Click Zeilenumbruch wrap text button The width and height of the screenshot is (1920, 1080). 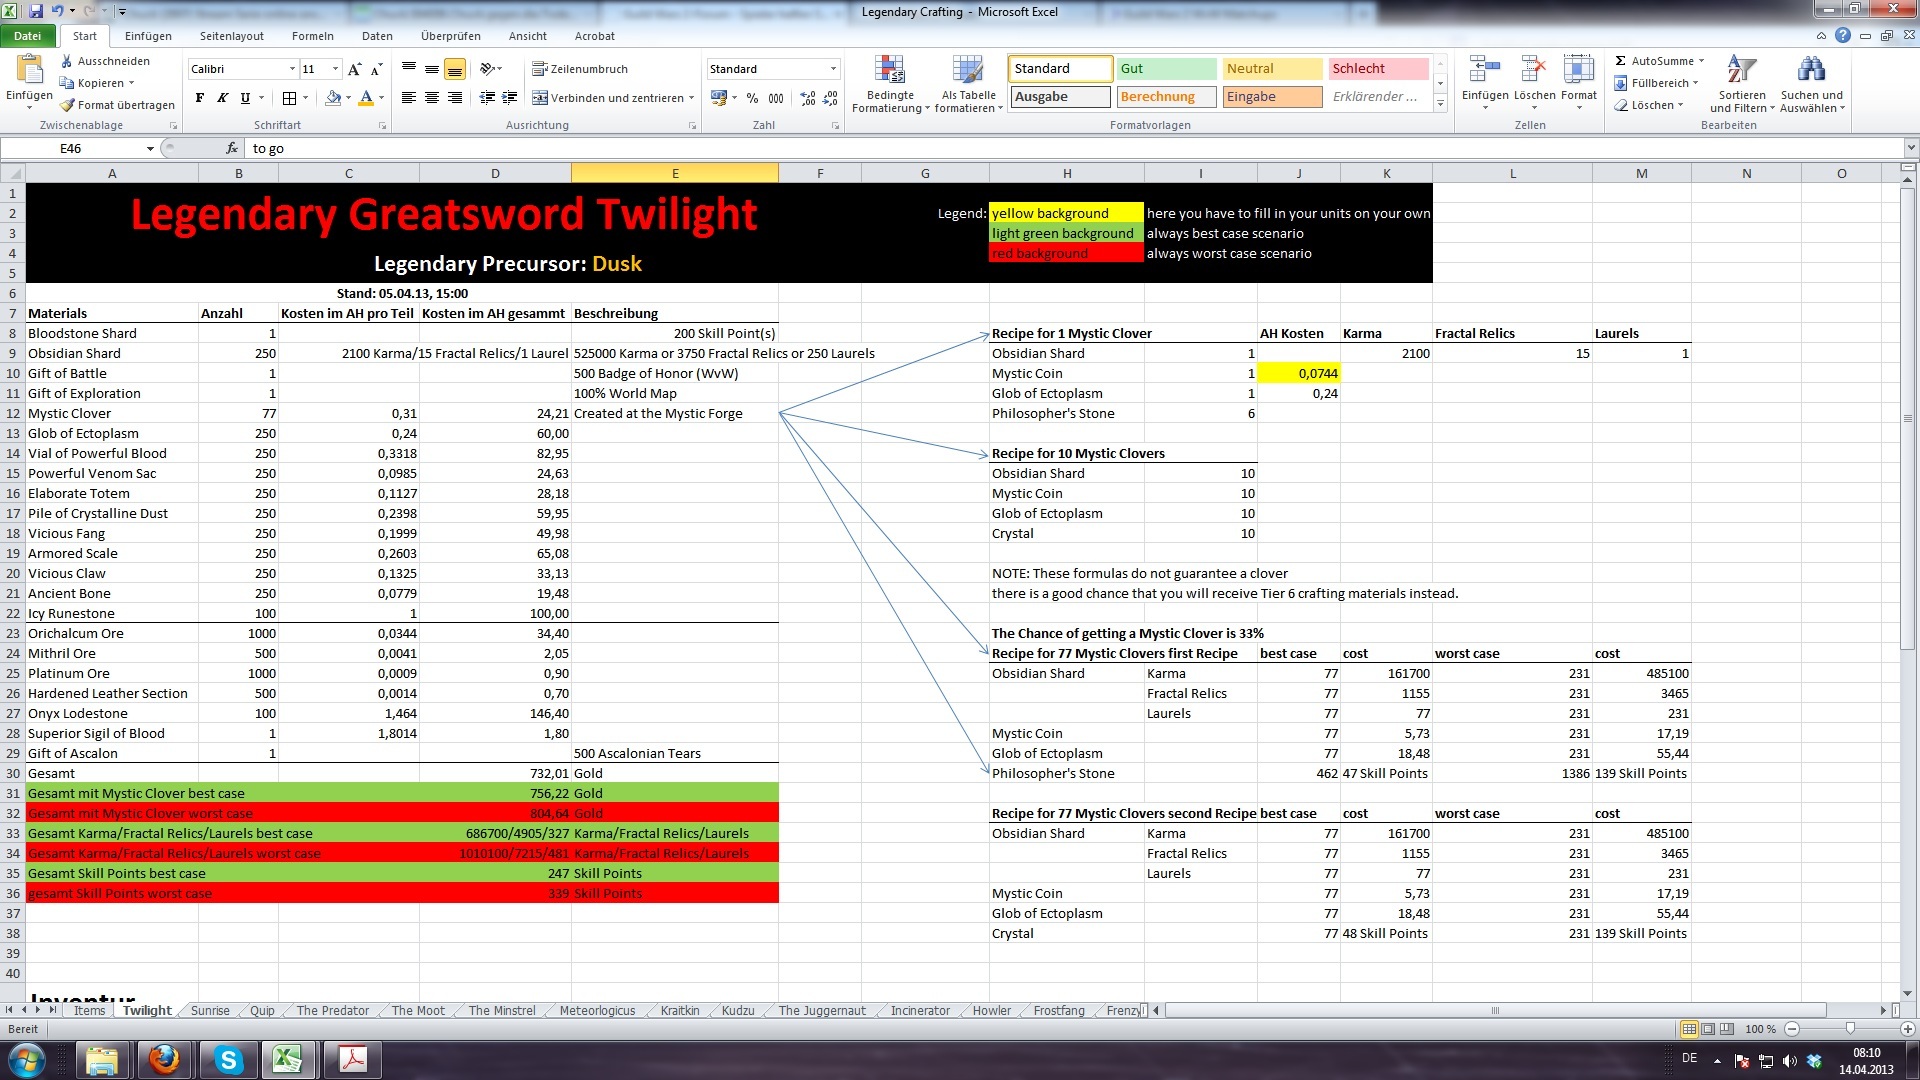click(x=580, y=69)
